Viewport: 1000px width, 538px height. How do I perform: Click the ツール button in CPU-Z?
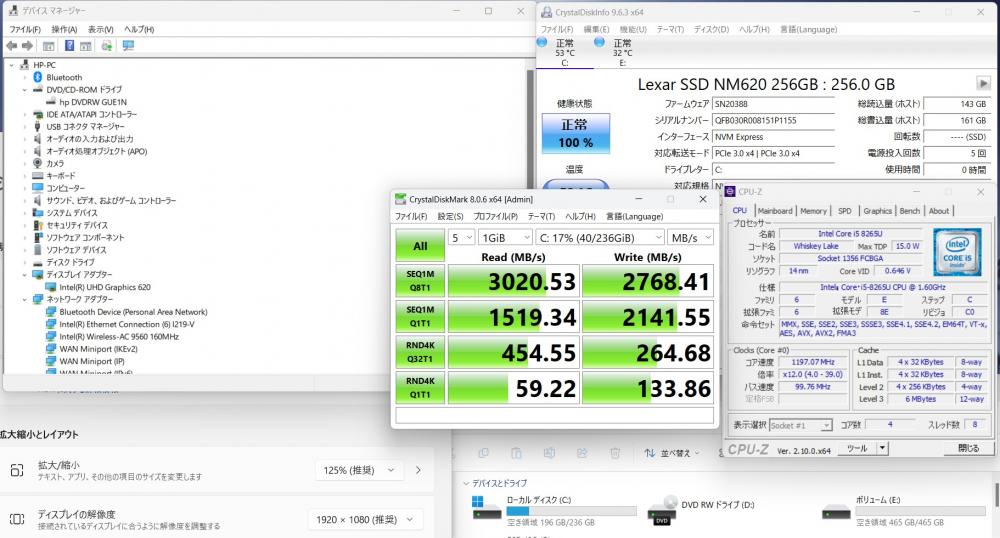tap(858, 448)
